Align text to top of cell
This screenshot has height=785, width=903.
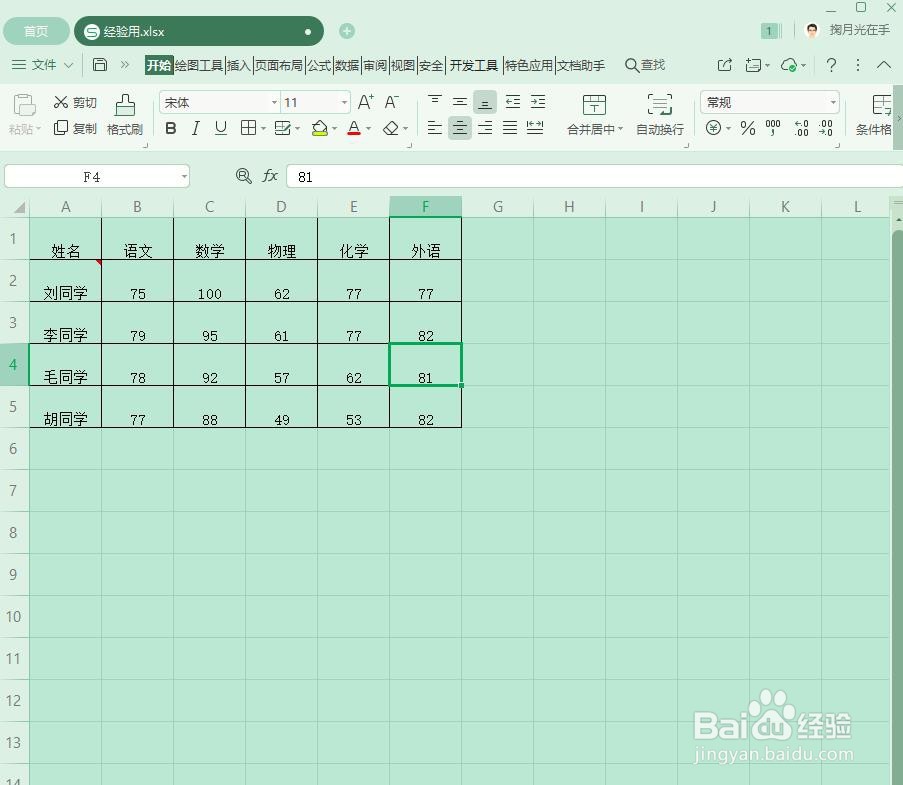[435, 102]
